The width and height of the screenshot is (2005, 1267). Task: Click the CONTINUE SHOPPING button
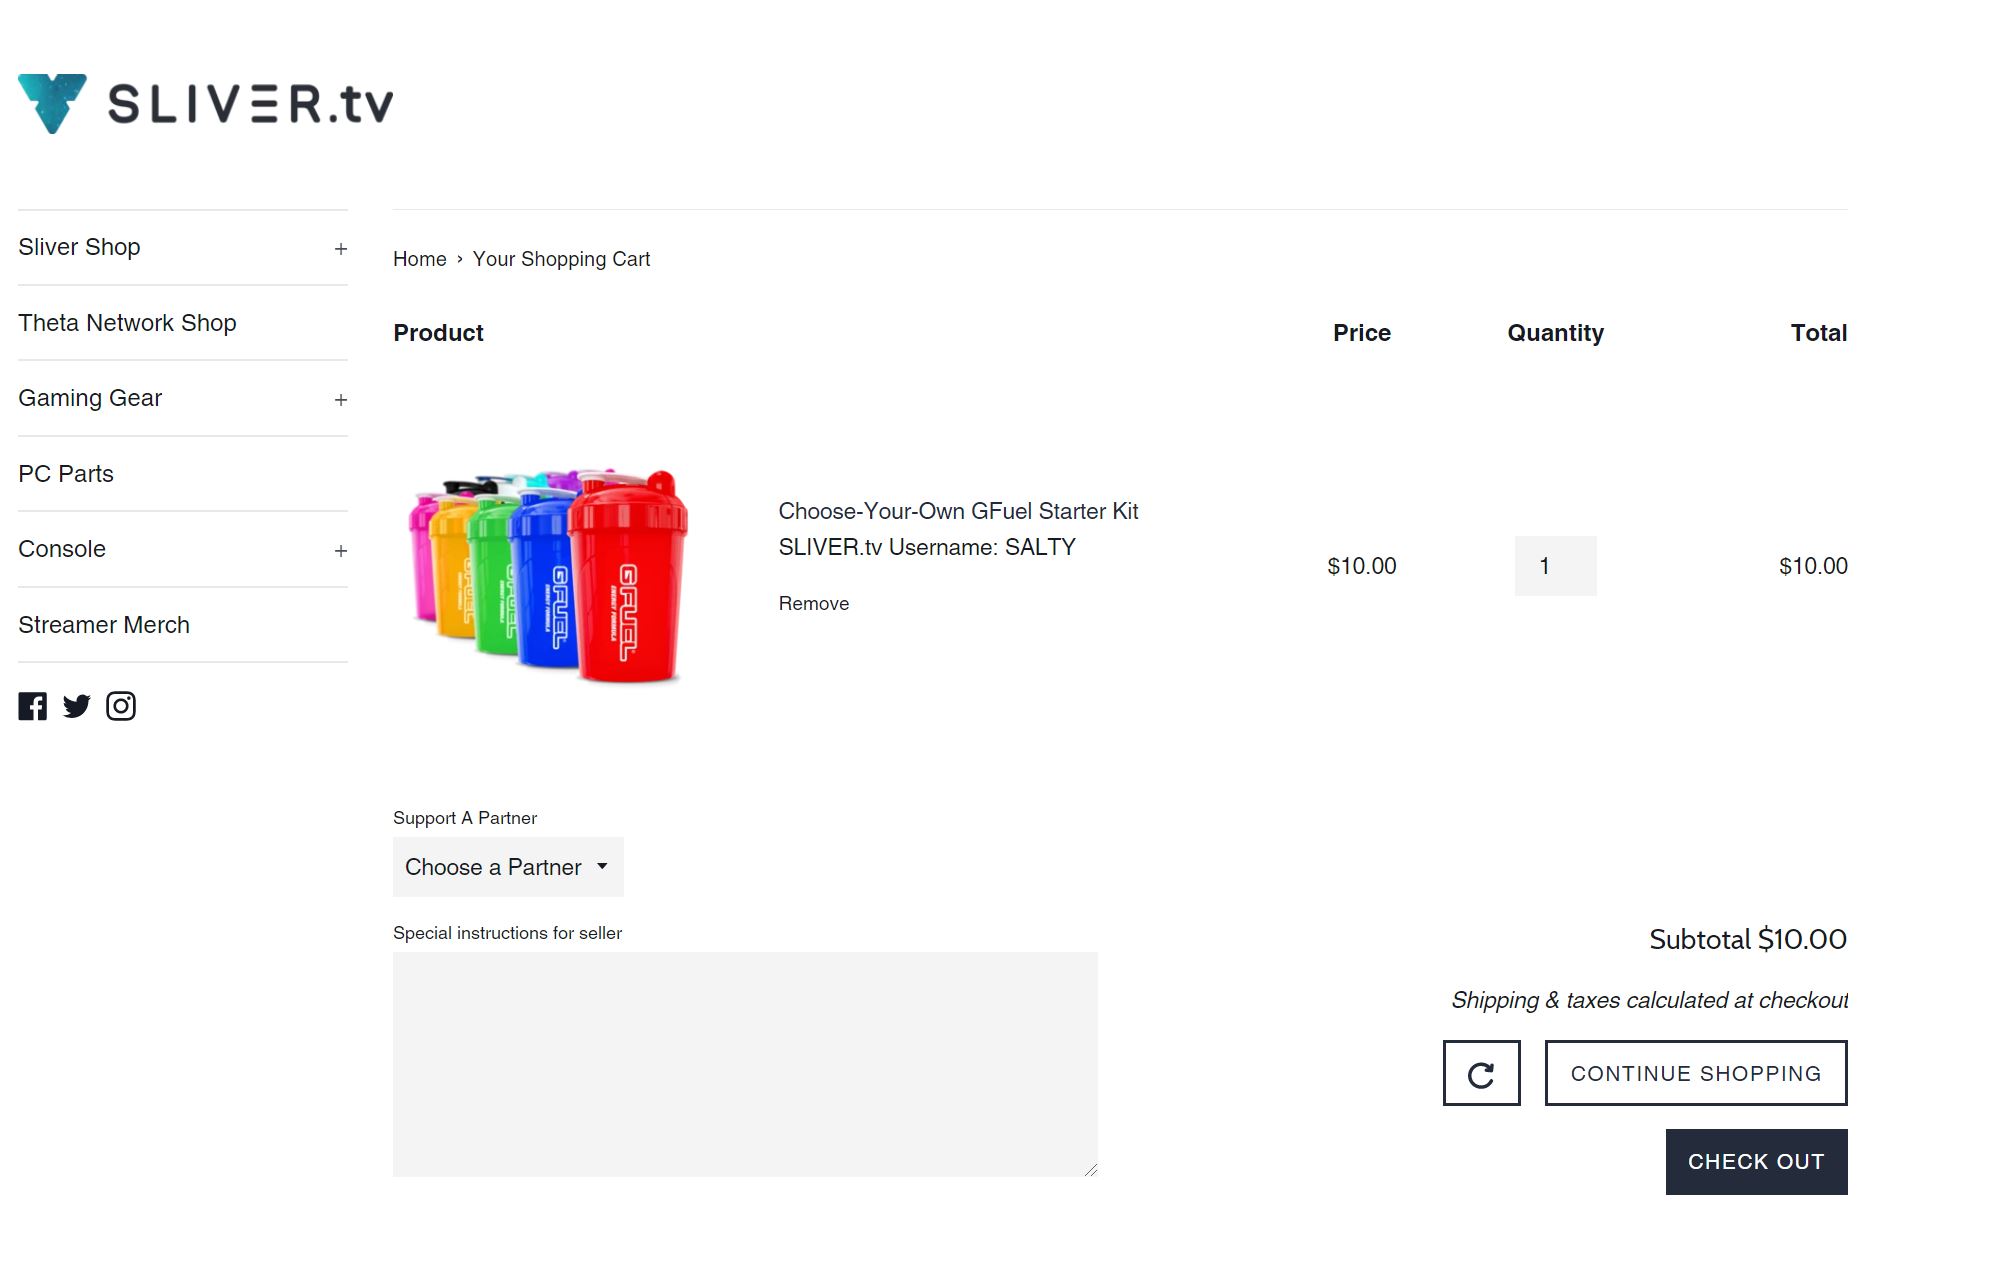click(x=1696, y=1073)
